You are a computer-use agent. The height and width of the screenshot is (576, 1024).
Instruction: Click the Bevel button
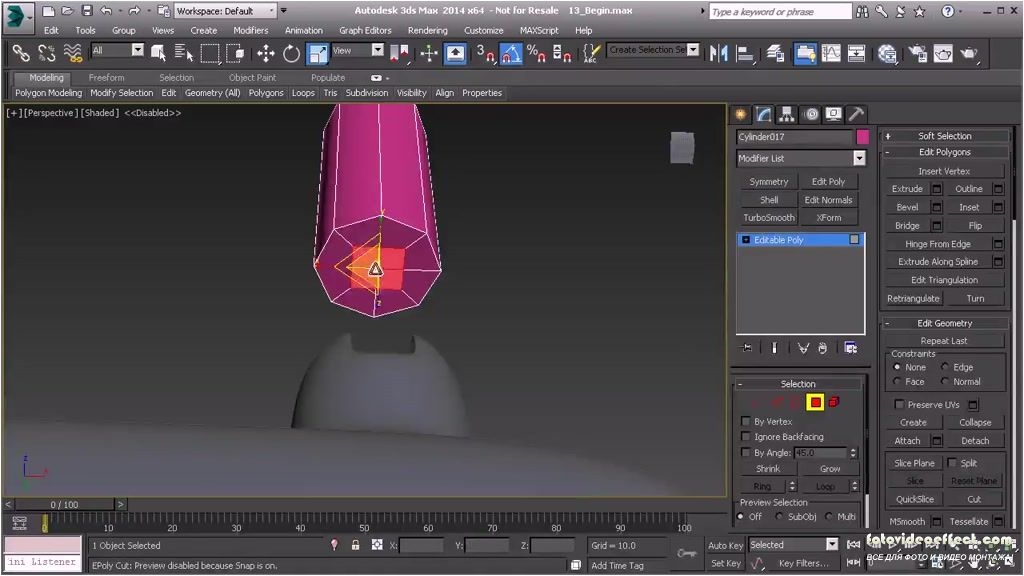click(x=907, y=207)
